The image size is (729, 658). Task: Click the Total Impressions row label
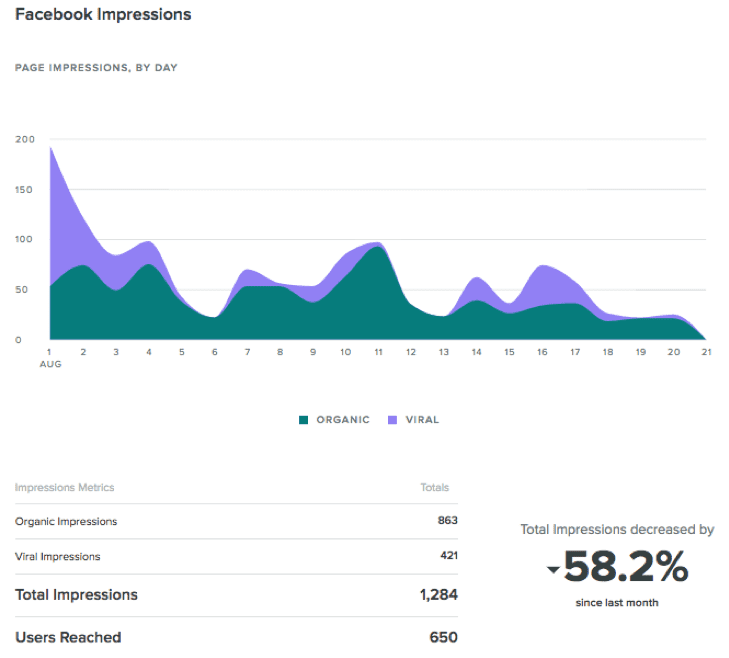point(77,595)
